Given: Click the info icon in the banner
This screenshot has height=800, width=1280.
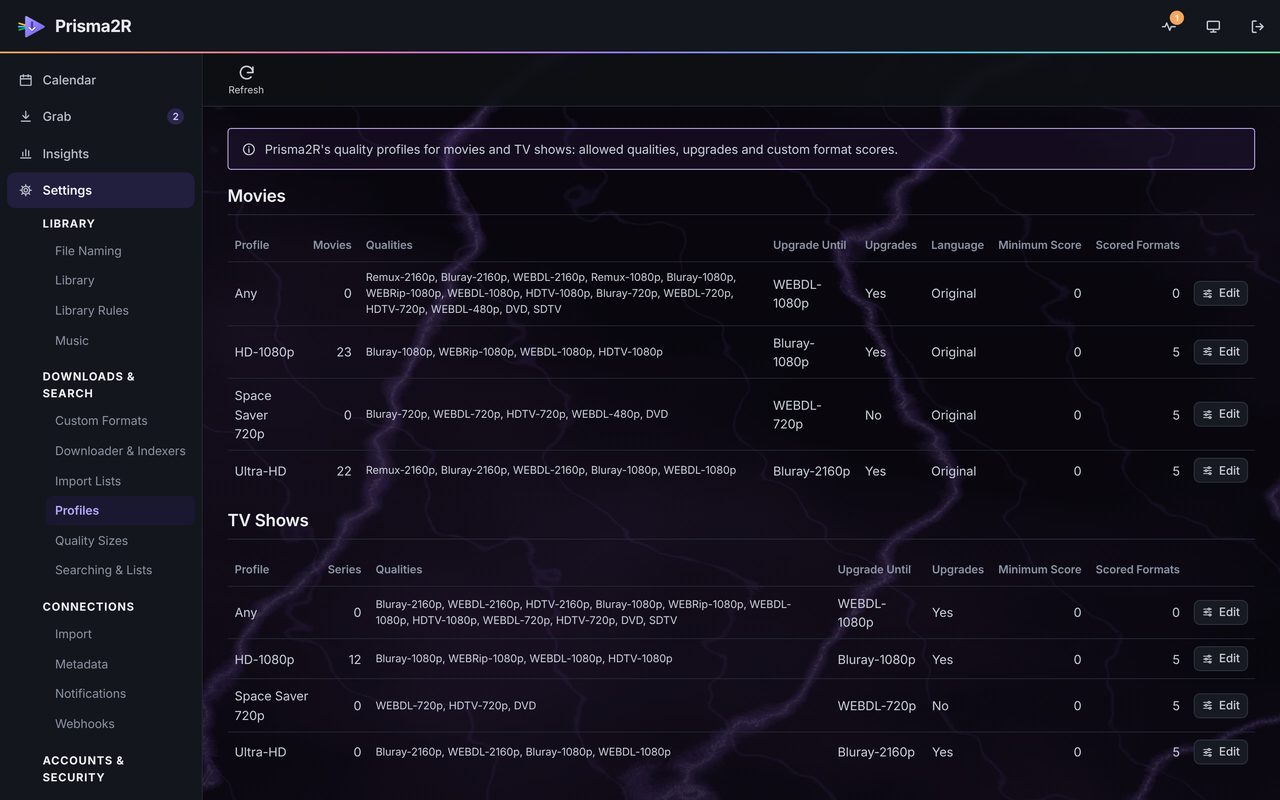Looking at the screenshot, I should (x=249, y=149).
